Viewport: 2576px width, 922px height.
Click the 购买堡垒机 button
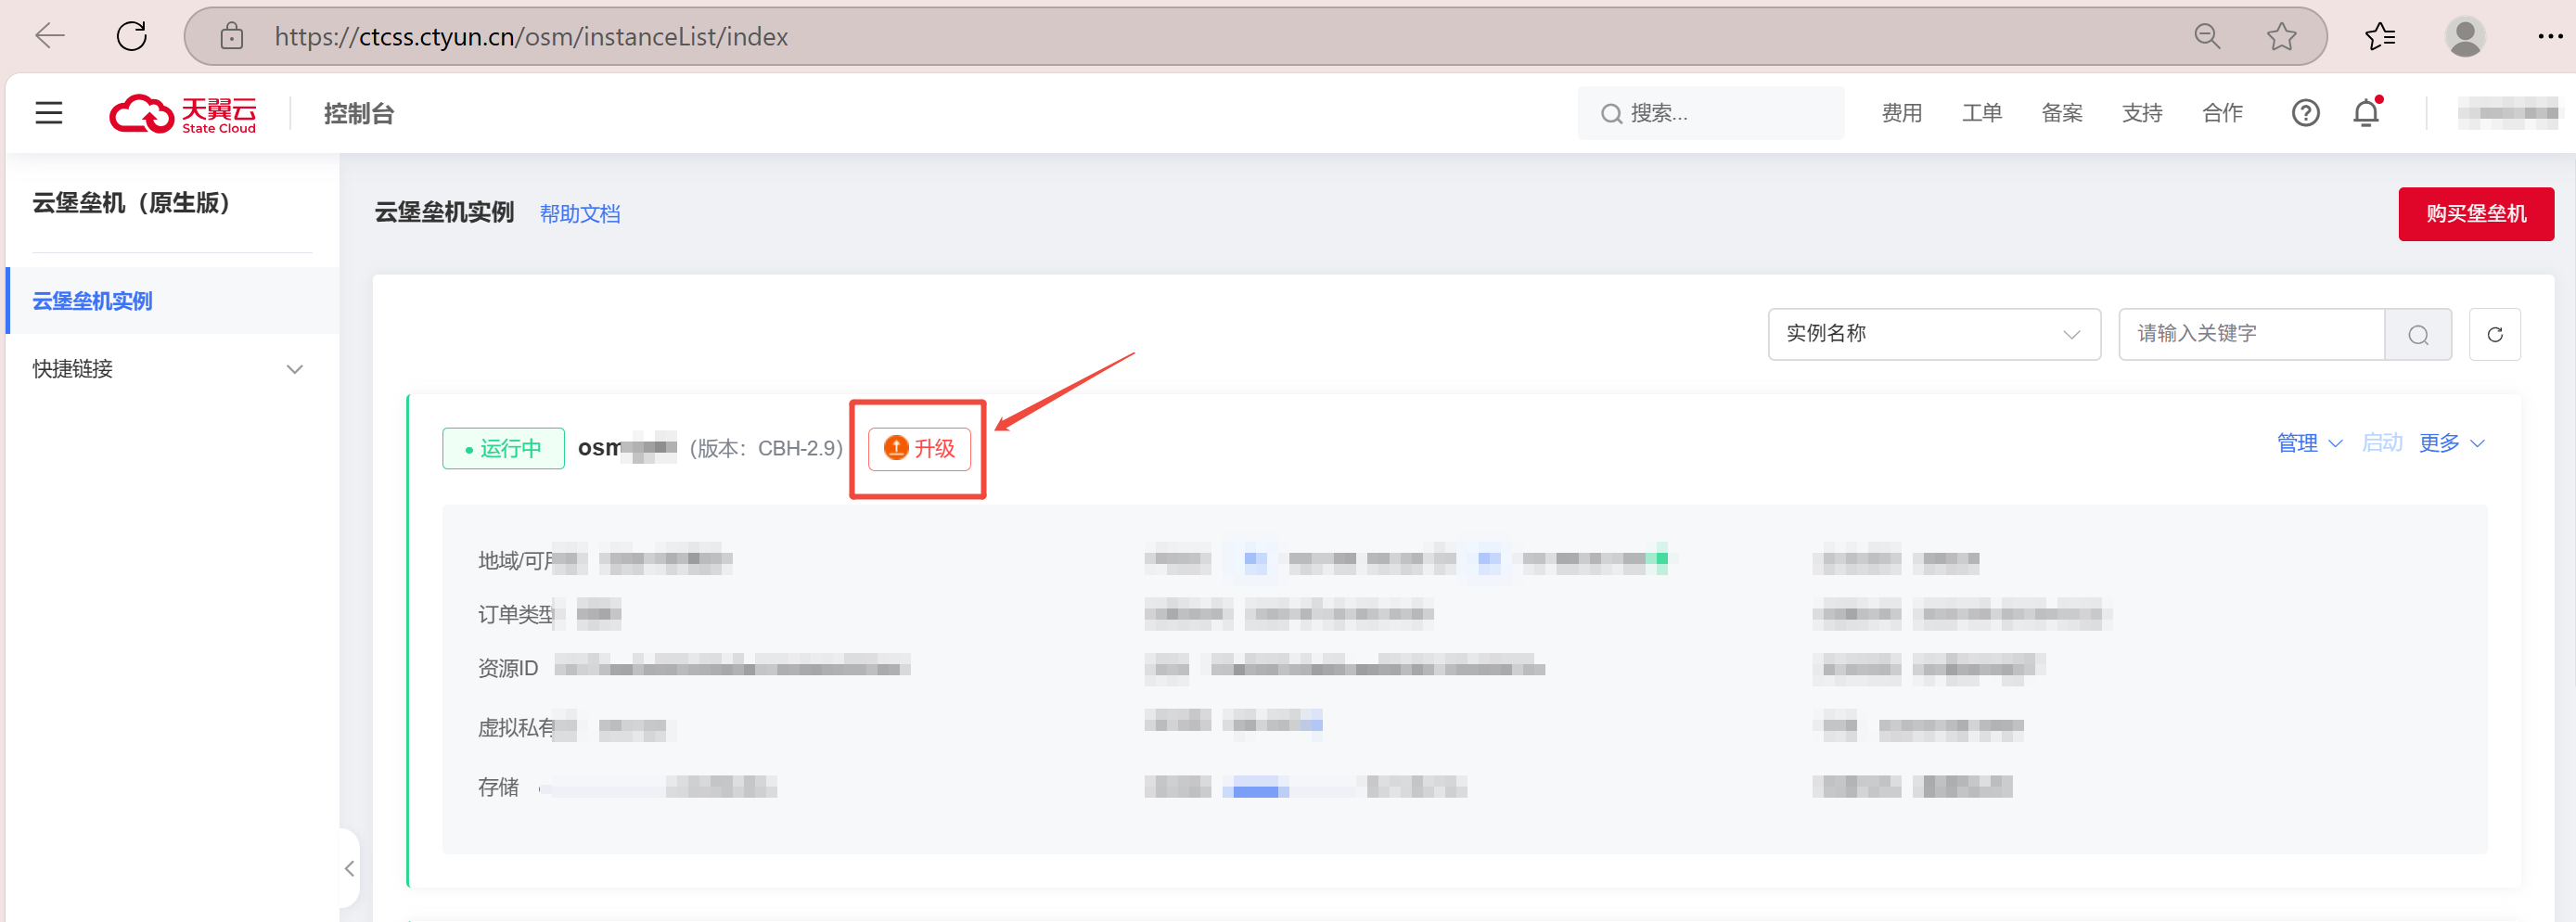pos(2475,214)
